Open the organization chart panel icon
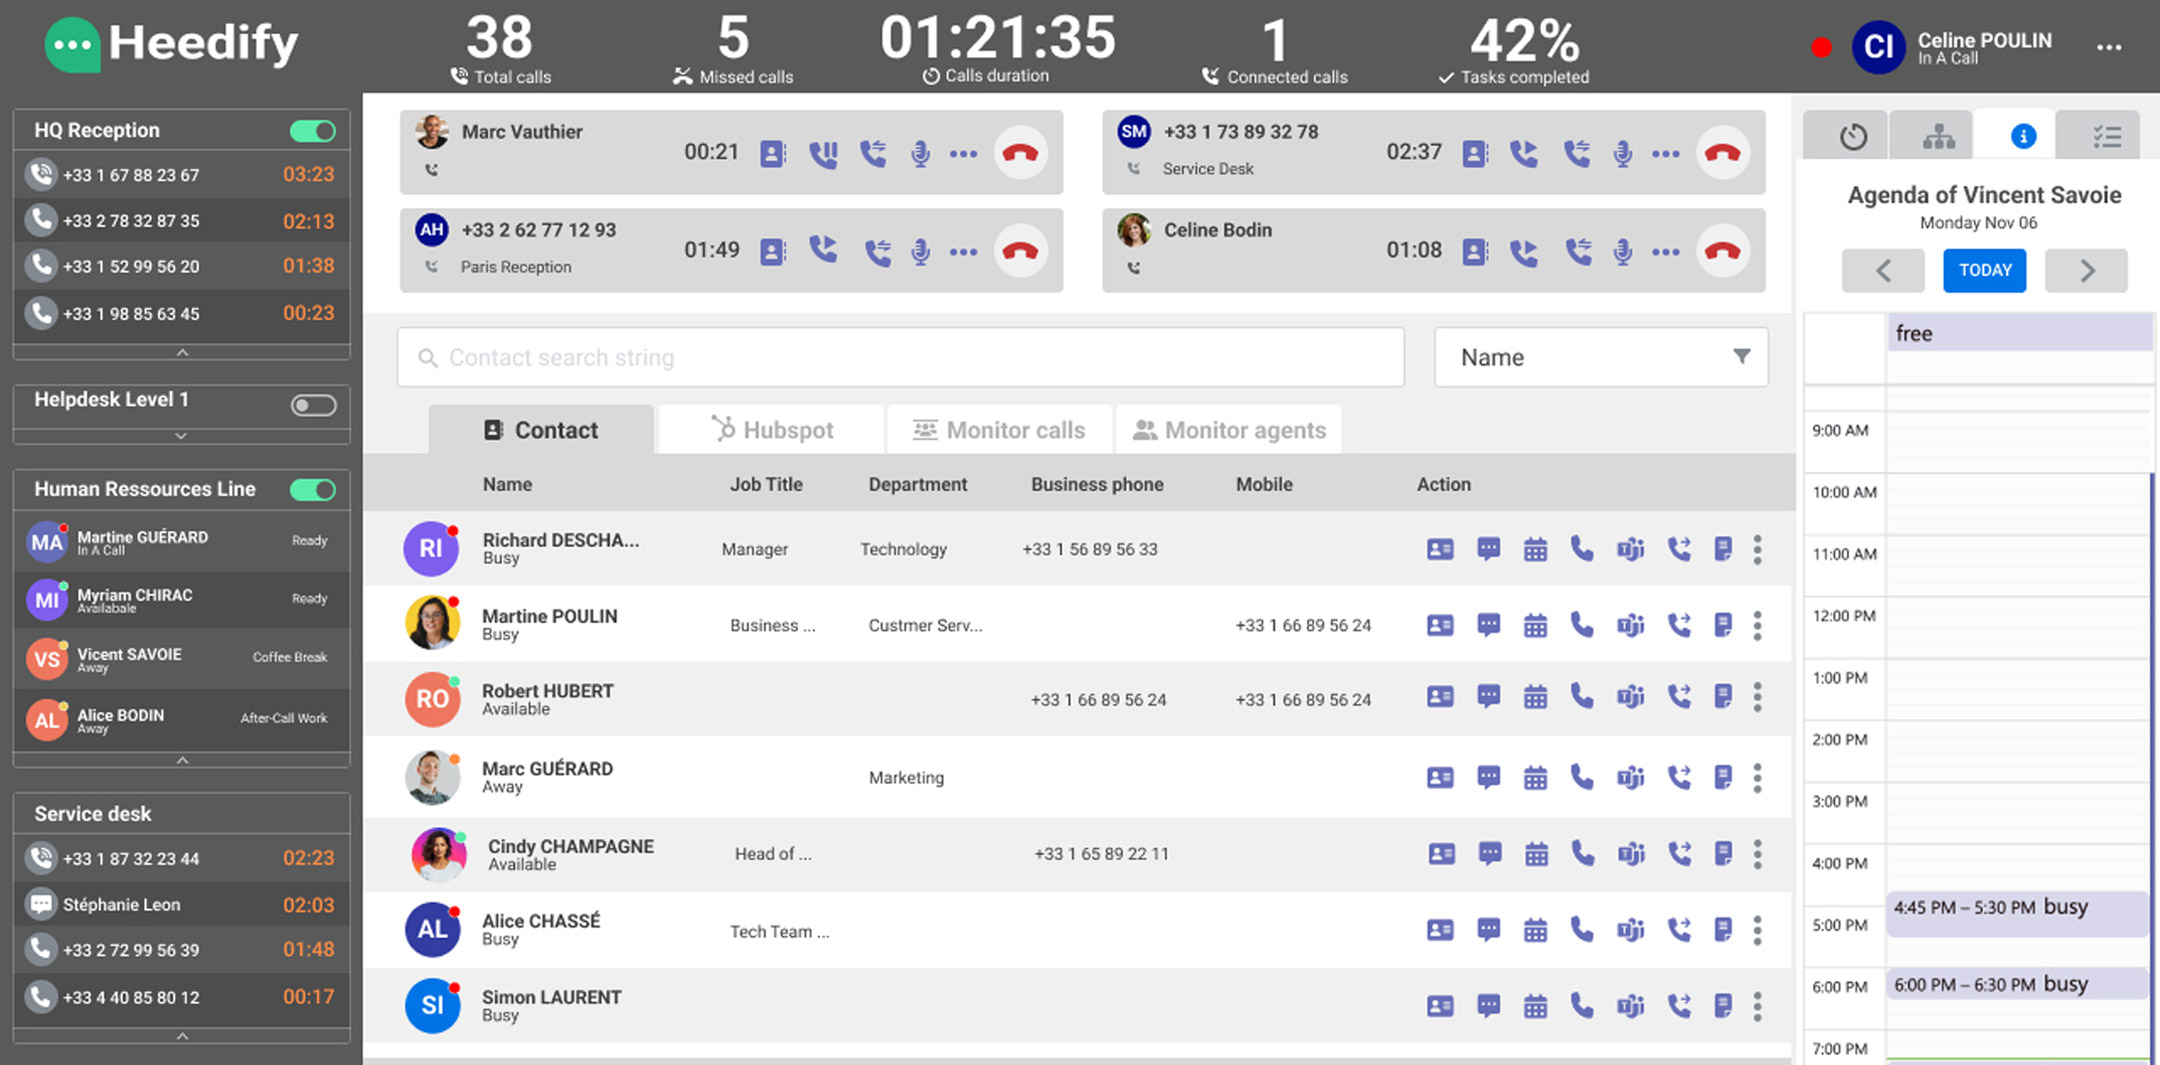The height and width of the screenshot is (1065, 2160). click(x=1938, y=136)
